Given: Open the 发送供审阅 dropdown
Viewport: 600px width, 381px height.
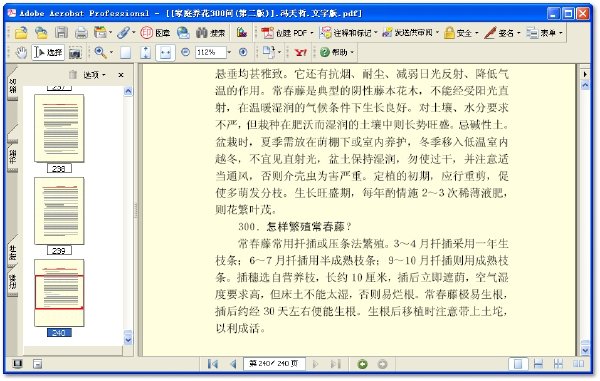Looking at the screenshot, I should (411, 33).
